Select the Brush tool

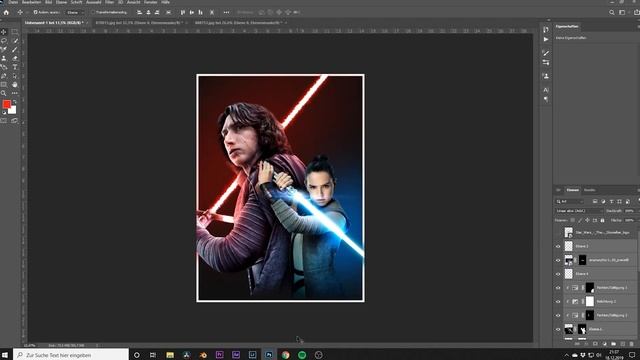coord(15,50)
